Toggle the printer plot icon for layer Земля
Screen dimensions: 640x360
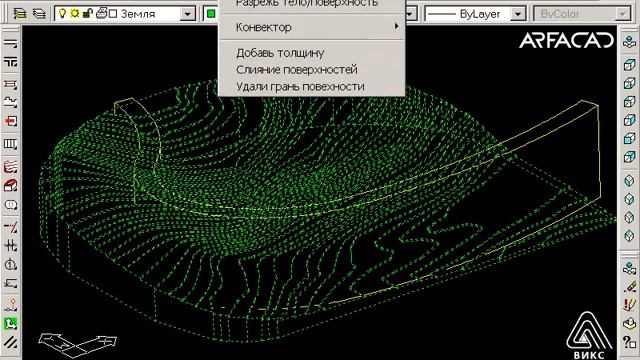pos(101,13)
